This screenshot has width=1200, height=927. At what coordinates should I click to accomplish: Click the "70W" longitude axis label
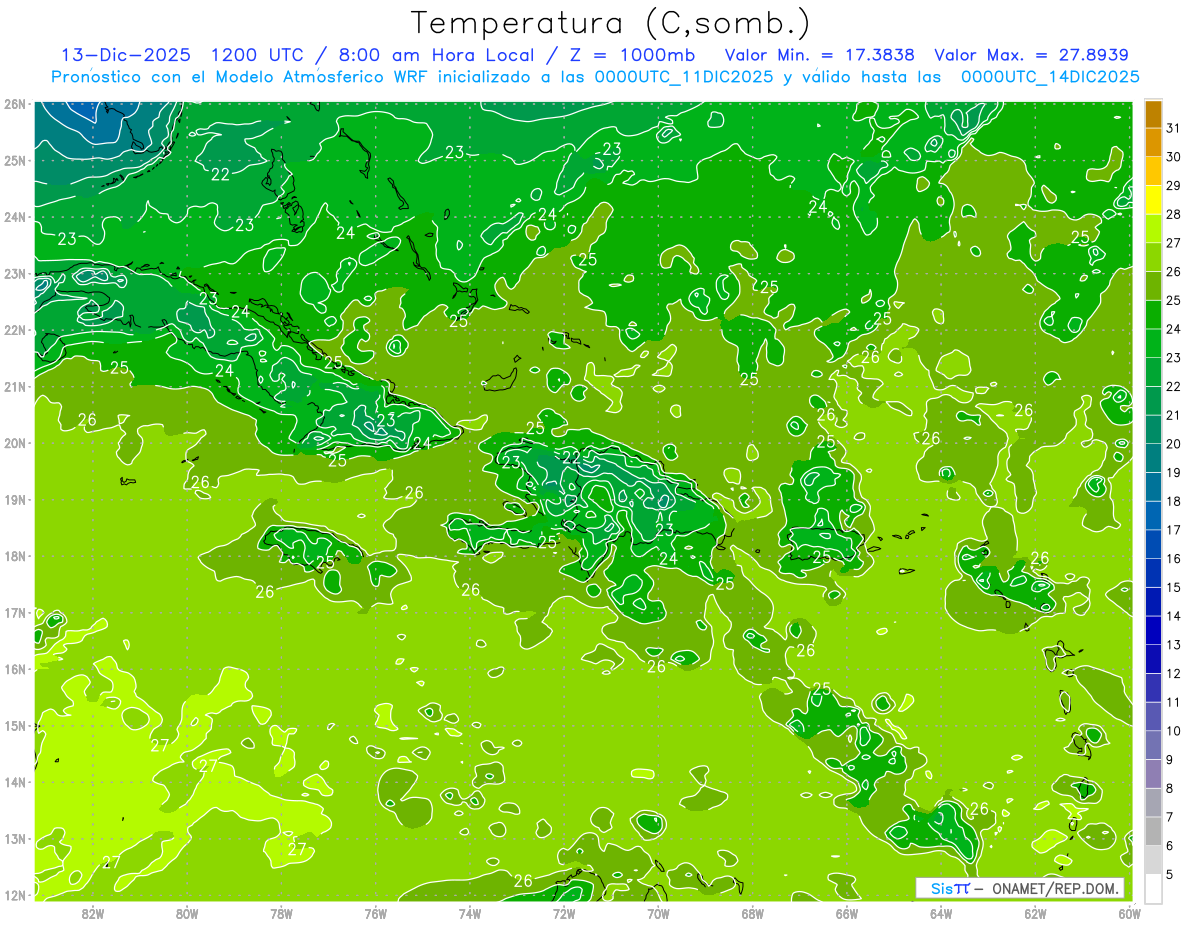[658, 912]
